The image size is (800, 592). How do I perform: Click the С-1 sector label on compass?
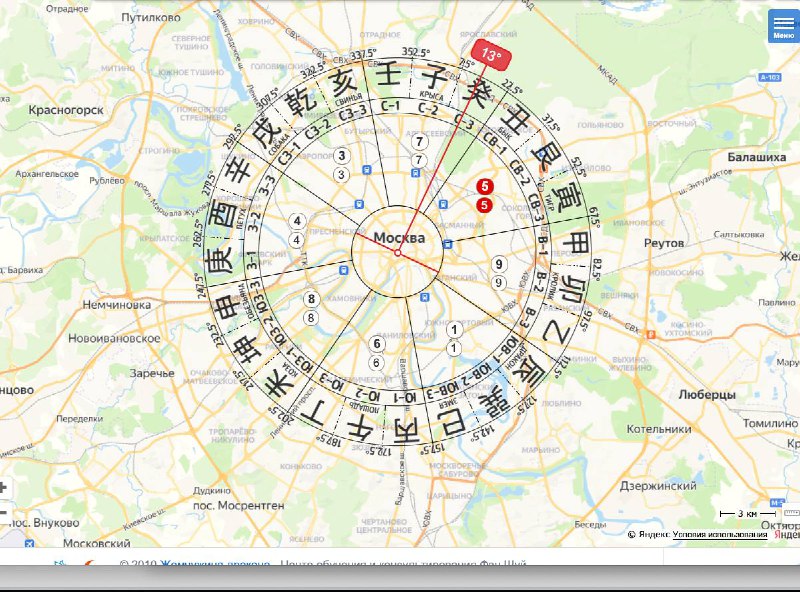coord(390,106)
